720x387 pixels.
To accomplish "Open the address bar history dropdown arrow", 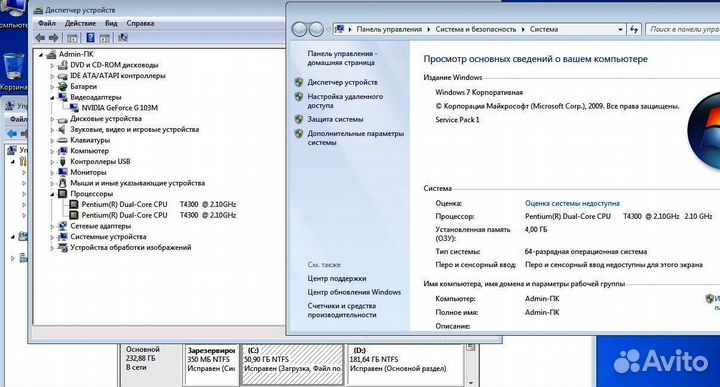I will (x=620, y=29).
